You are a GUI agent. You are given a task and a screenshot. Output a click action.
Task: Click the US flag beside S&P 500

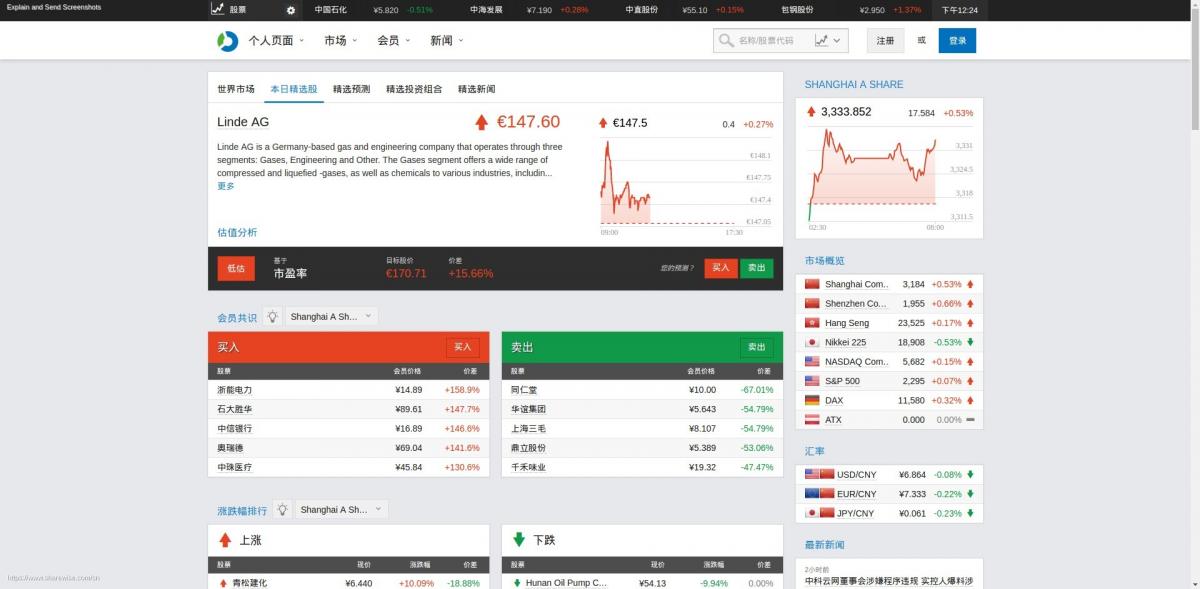tap(812, 381)
